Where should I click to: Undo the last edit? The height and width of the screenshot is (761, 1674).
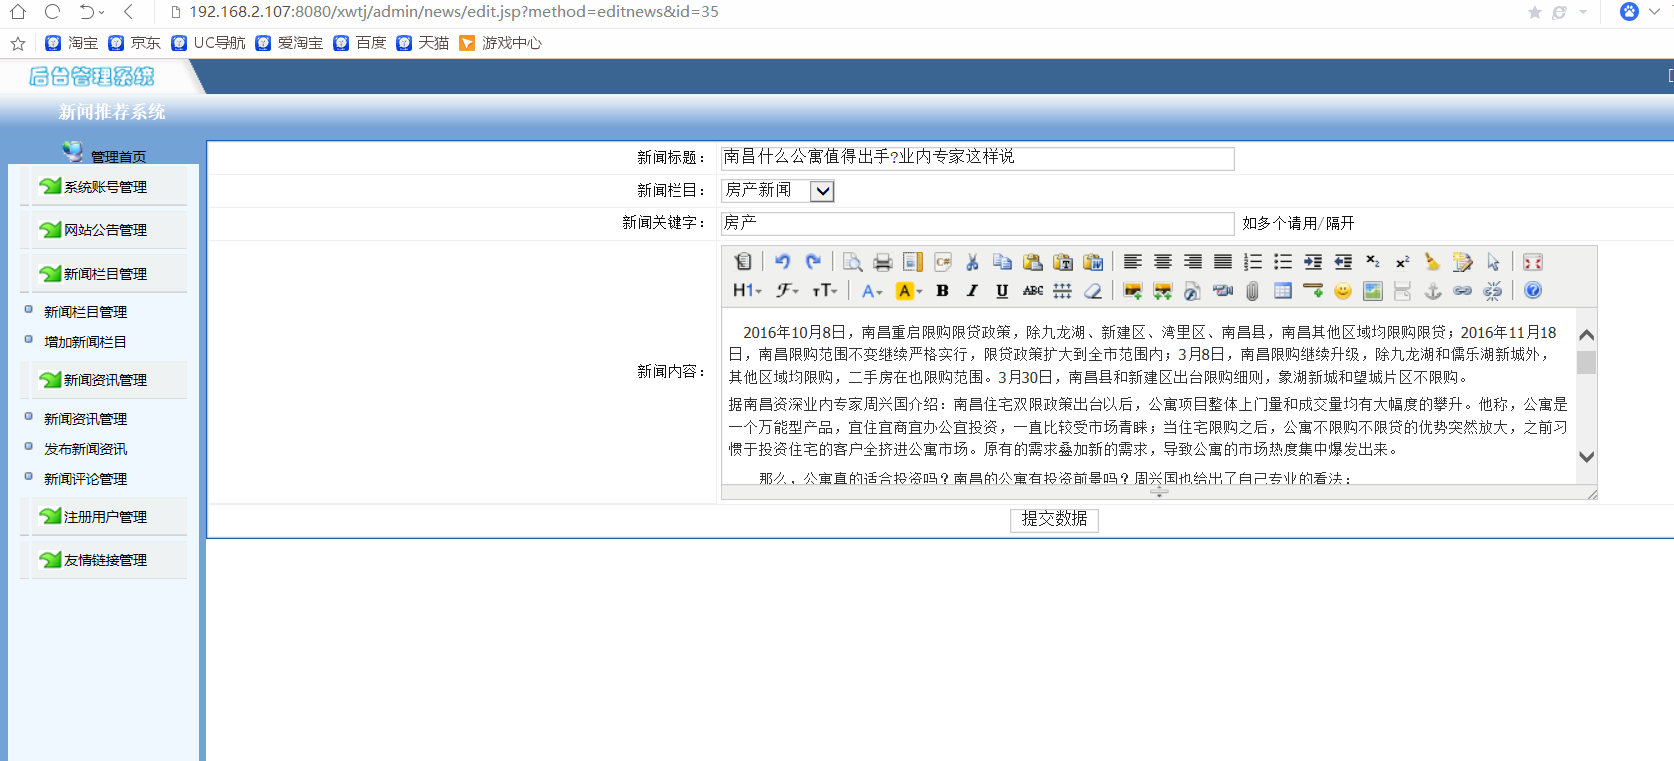782,262
